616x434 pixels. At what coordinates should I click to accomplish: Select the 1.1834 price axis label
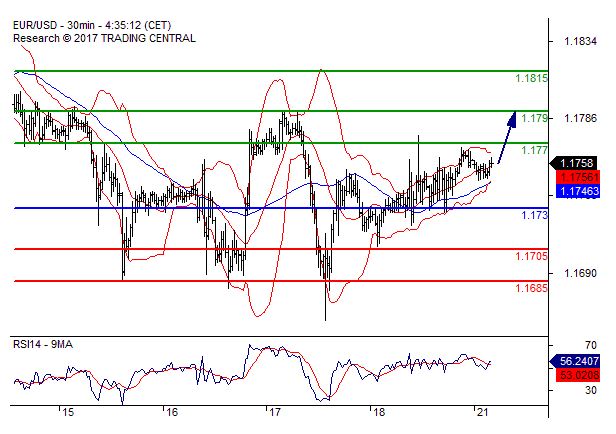pyautogui.click(x=580, y=41)
